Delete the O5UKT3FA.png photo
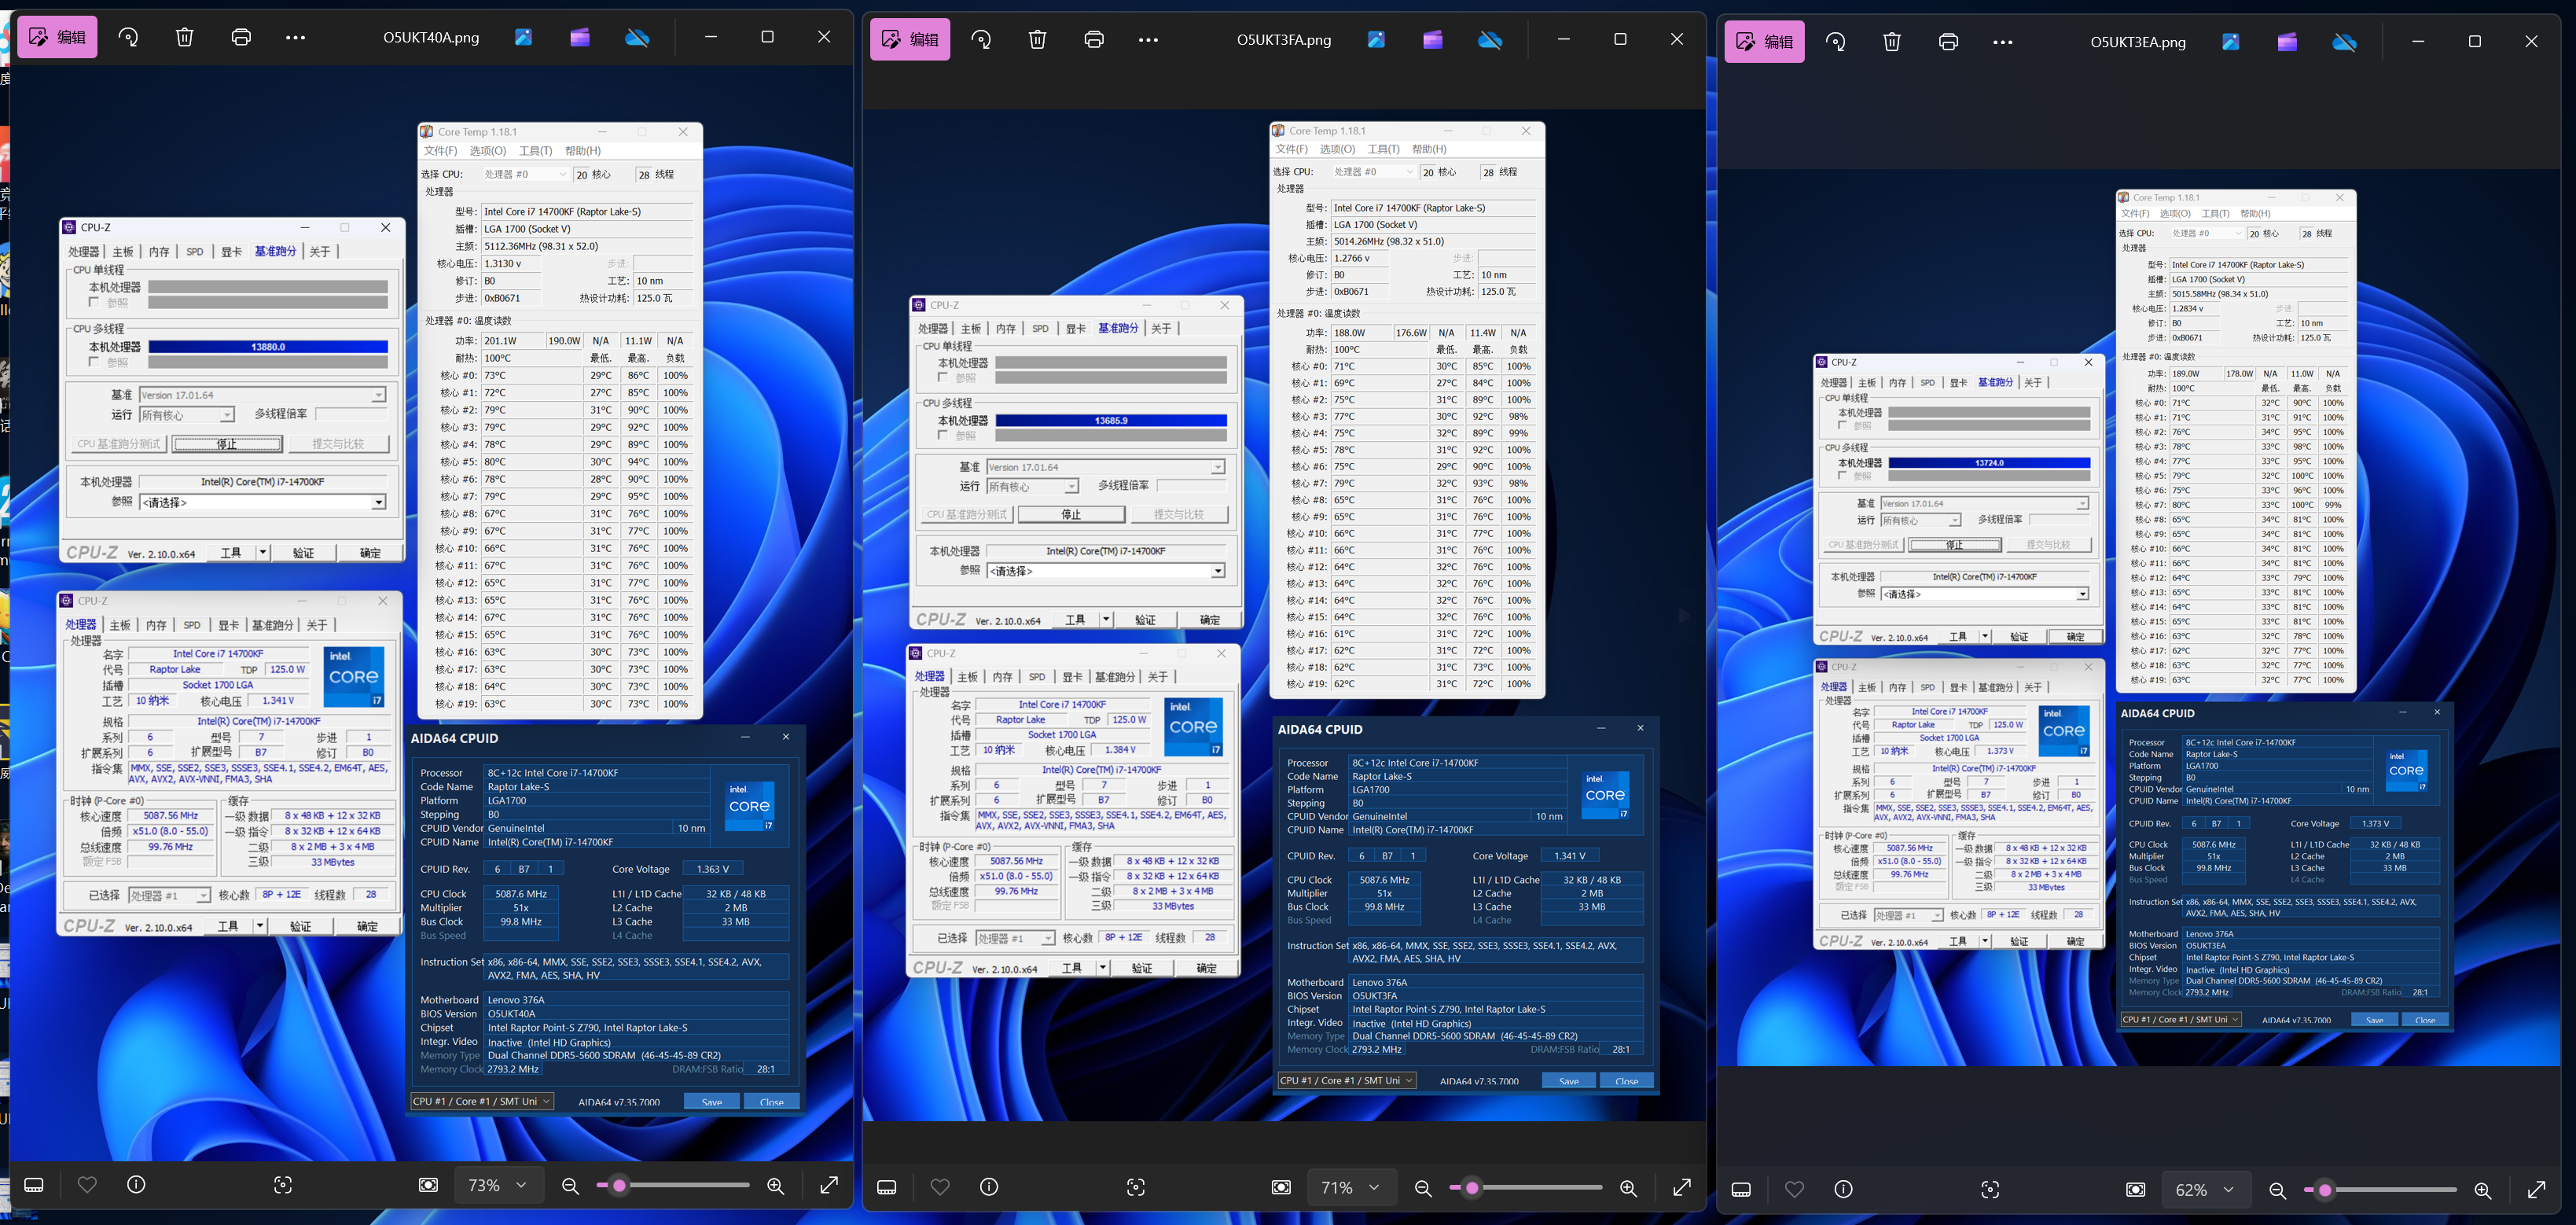This screenshot has width=2576, height=1225. tap(1038, 40)
